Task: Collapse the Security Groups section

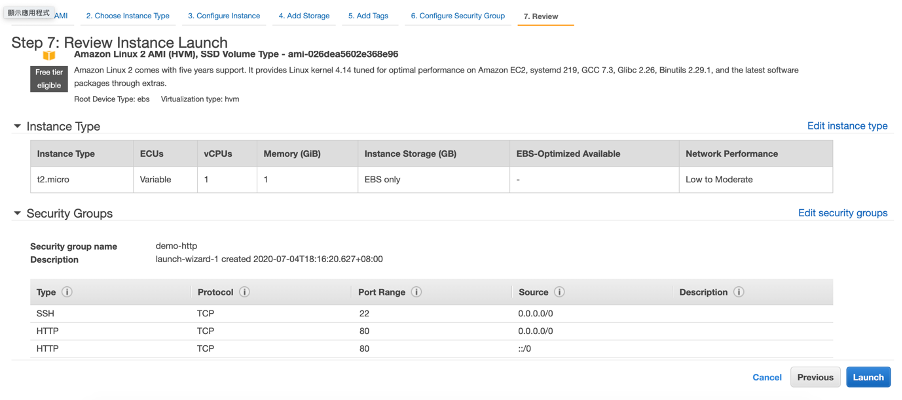Action: click(17, 214)
